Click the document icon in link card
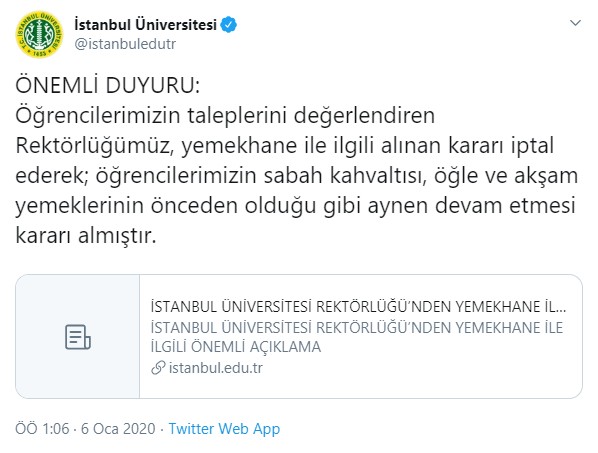Screen dimensions: 598x453 click(x=77, y=337)
